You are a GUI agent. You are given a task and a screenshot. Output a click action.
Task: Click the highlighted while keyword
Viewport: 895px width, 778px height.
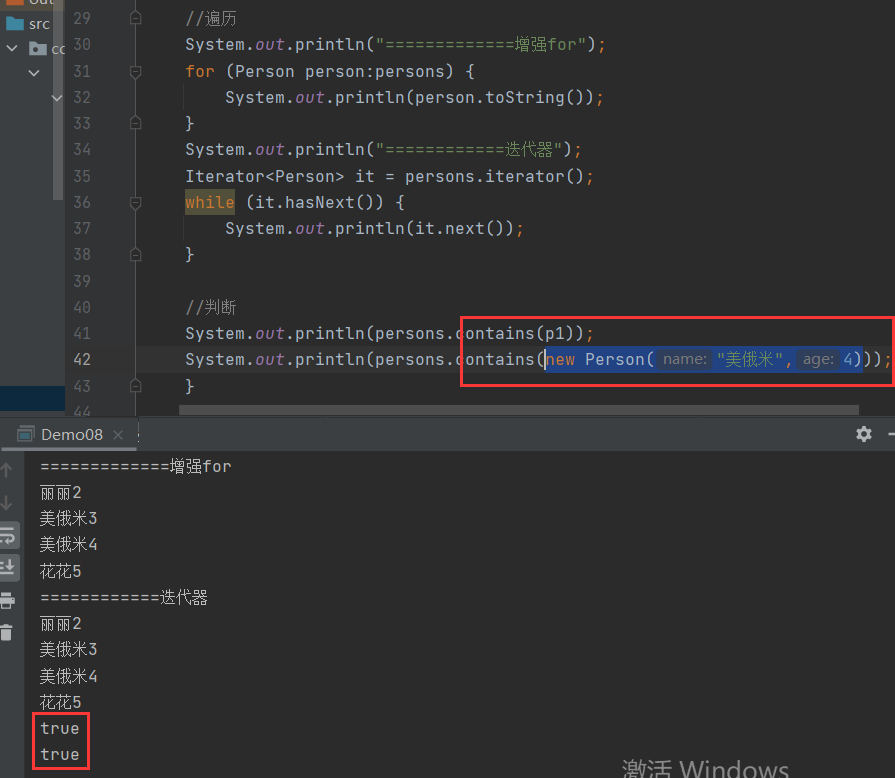click(x=209, y=202)
